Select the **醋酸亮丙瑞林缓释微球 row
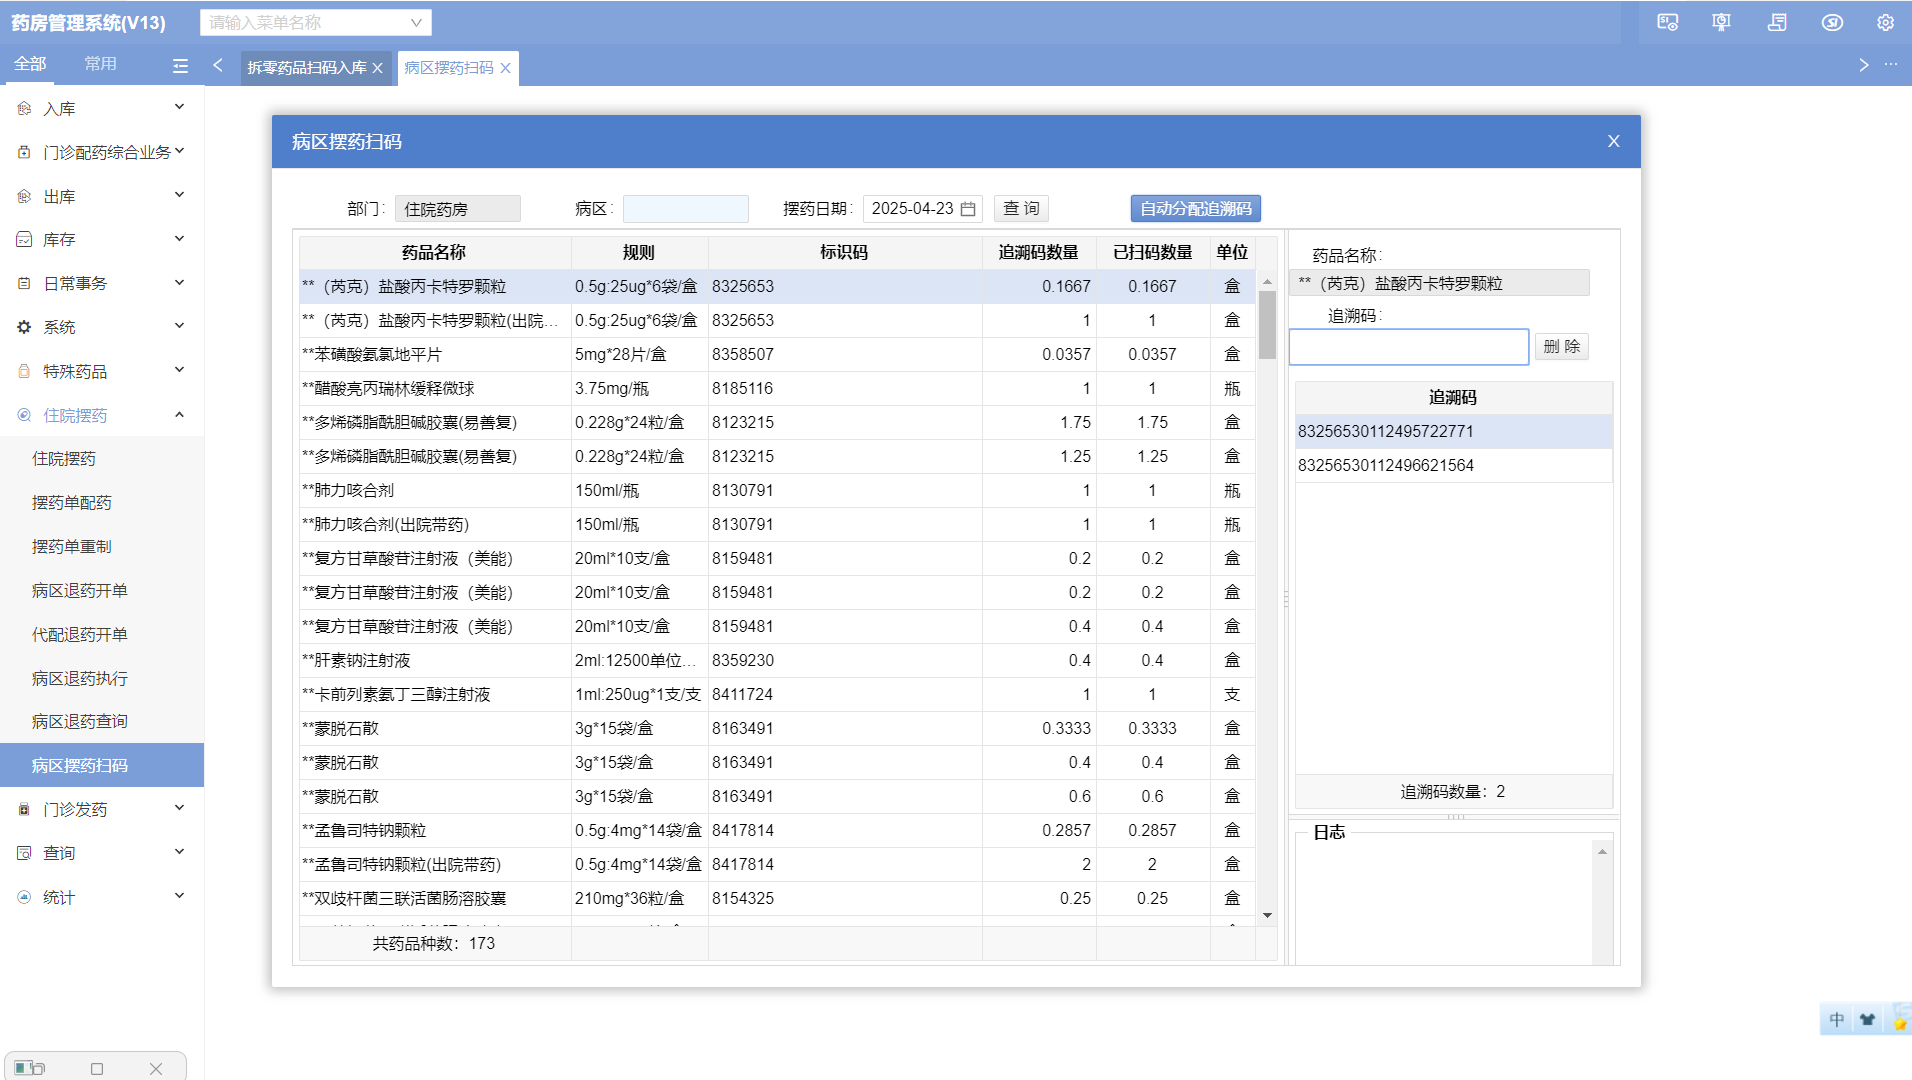 (777, 389)
